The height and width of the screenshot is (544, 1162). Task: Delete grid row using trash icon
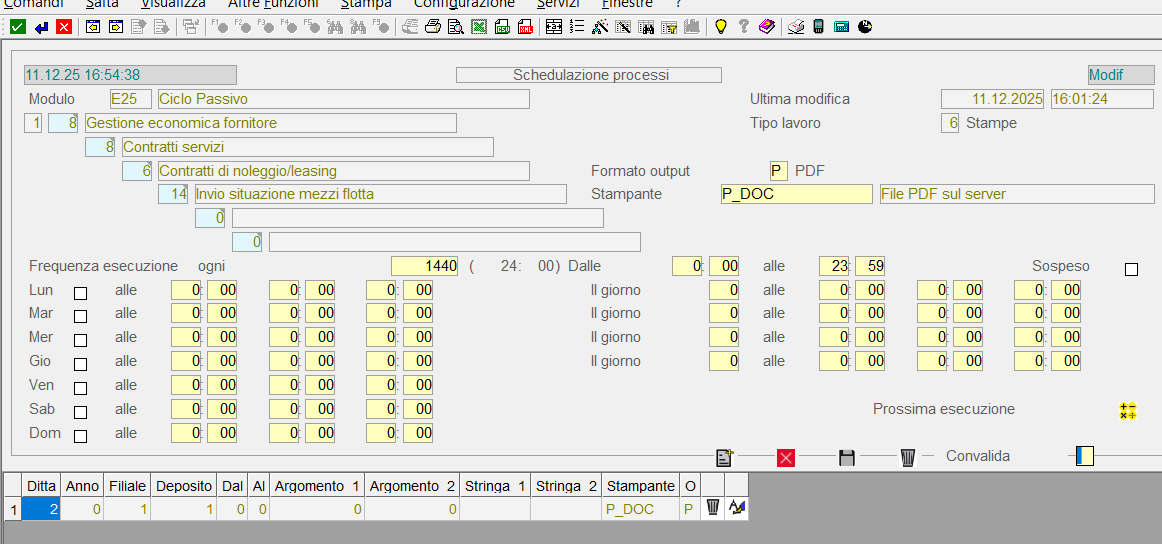click(713, 508)
